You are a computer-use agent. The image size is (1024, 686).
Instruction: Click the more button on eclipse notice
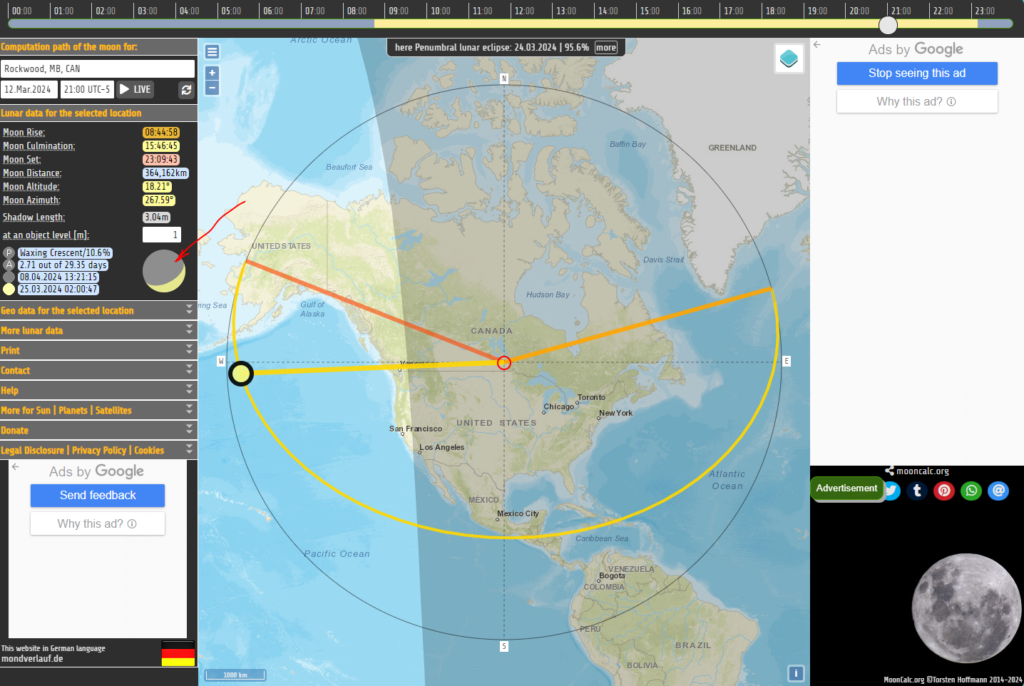[606, 48]
